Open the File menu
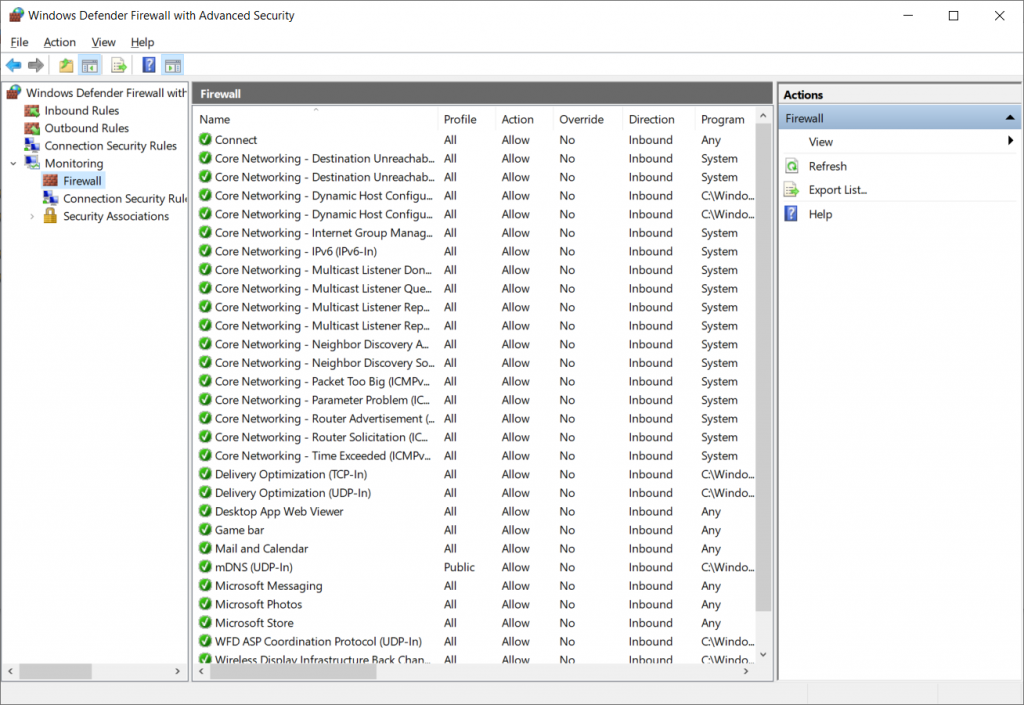 [20, 42]
